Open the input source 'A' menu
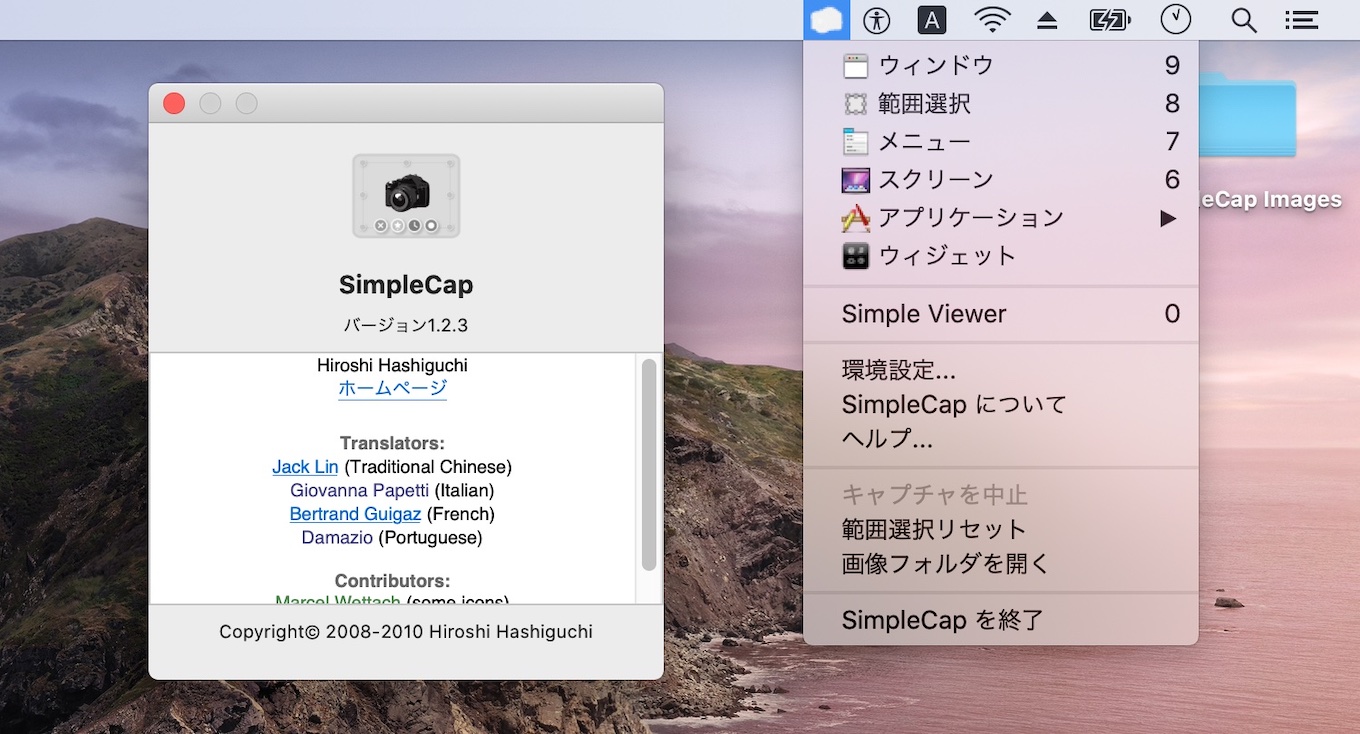This screenshot has height=734, width=1360. pyautogui.click(x=932, y=20)
